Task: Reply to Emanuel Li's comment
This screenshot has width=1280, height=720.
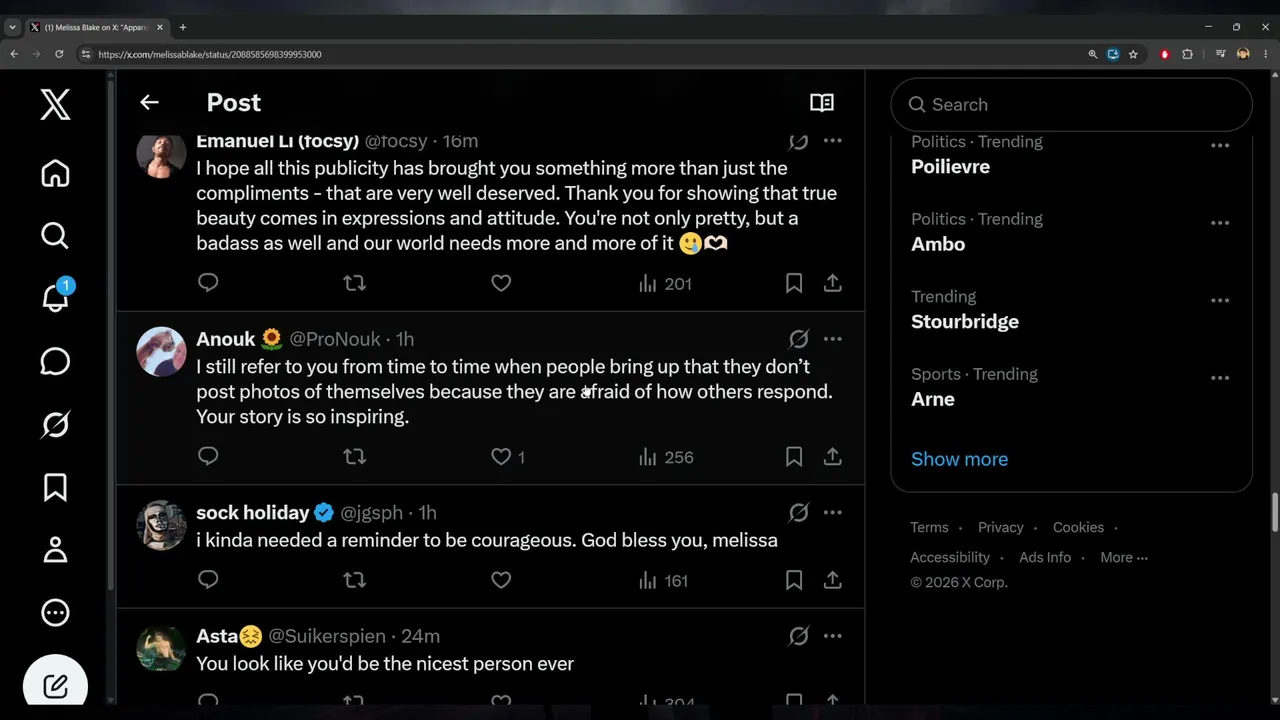Action: 208,283
